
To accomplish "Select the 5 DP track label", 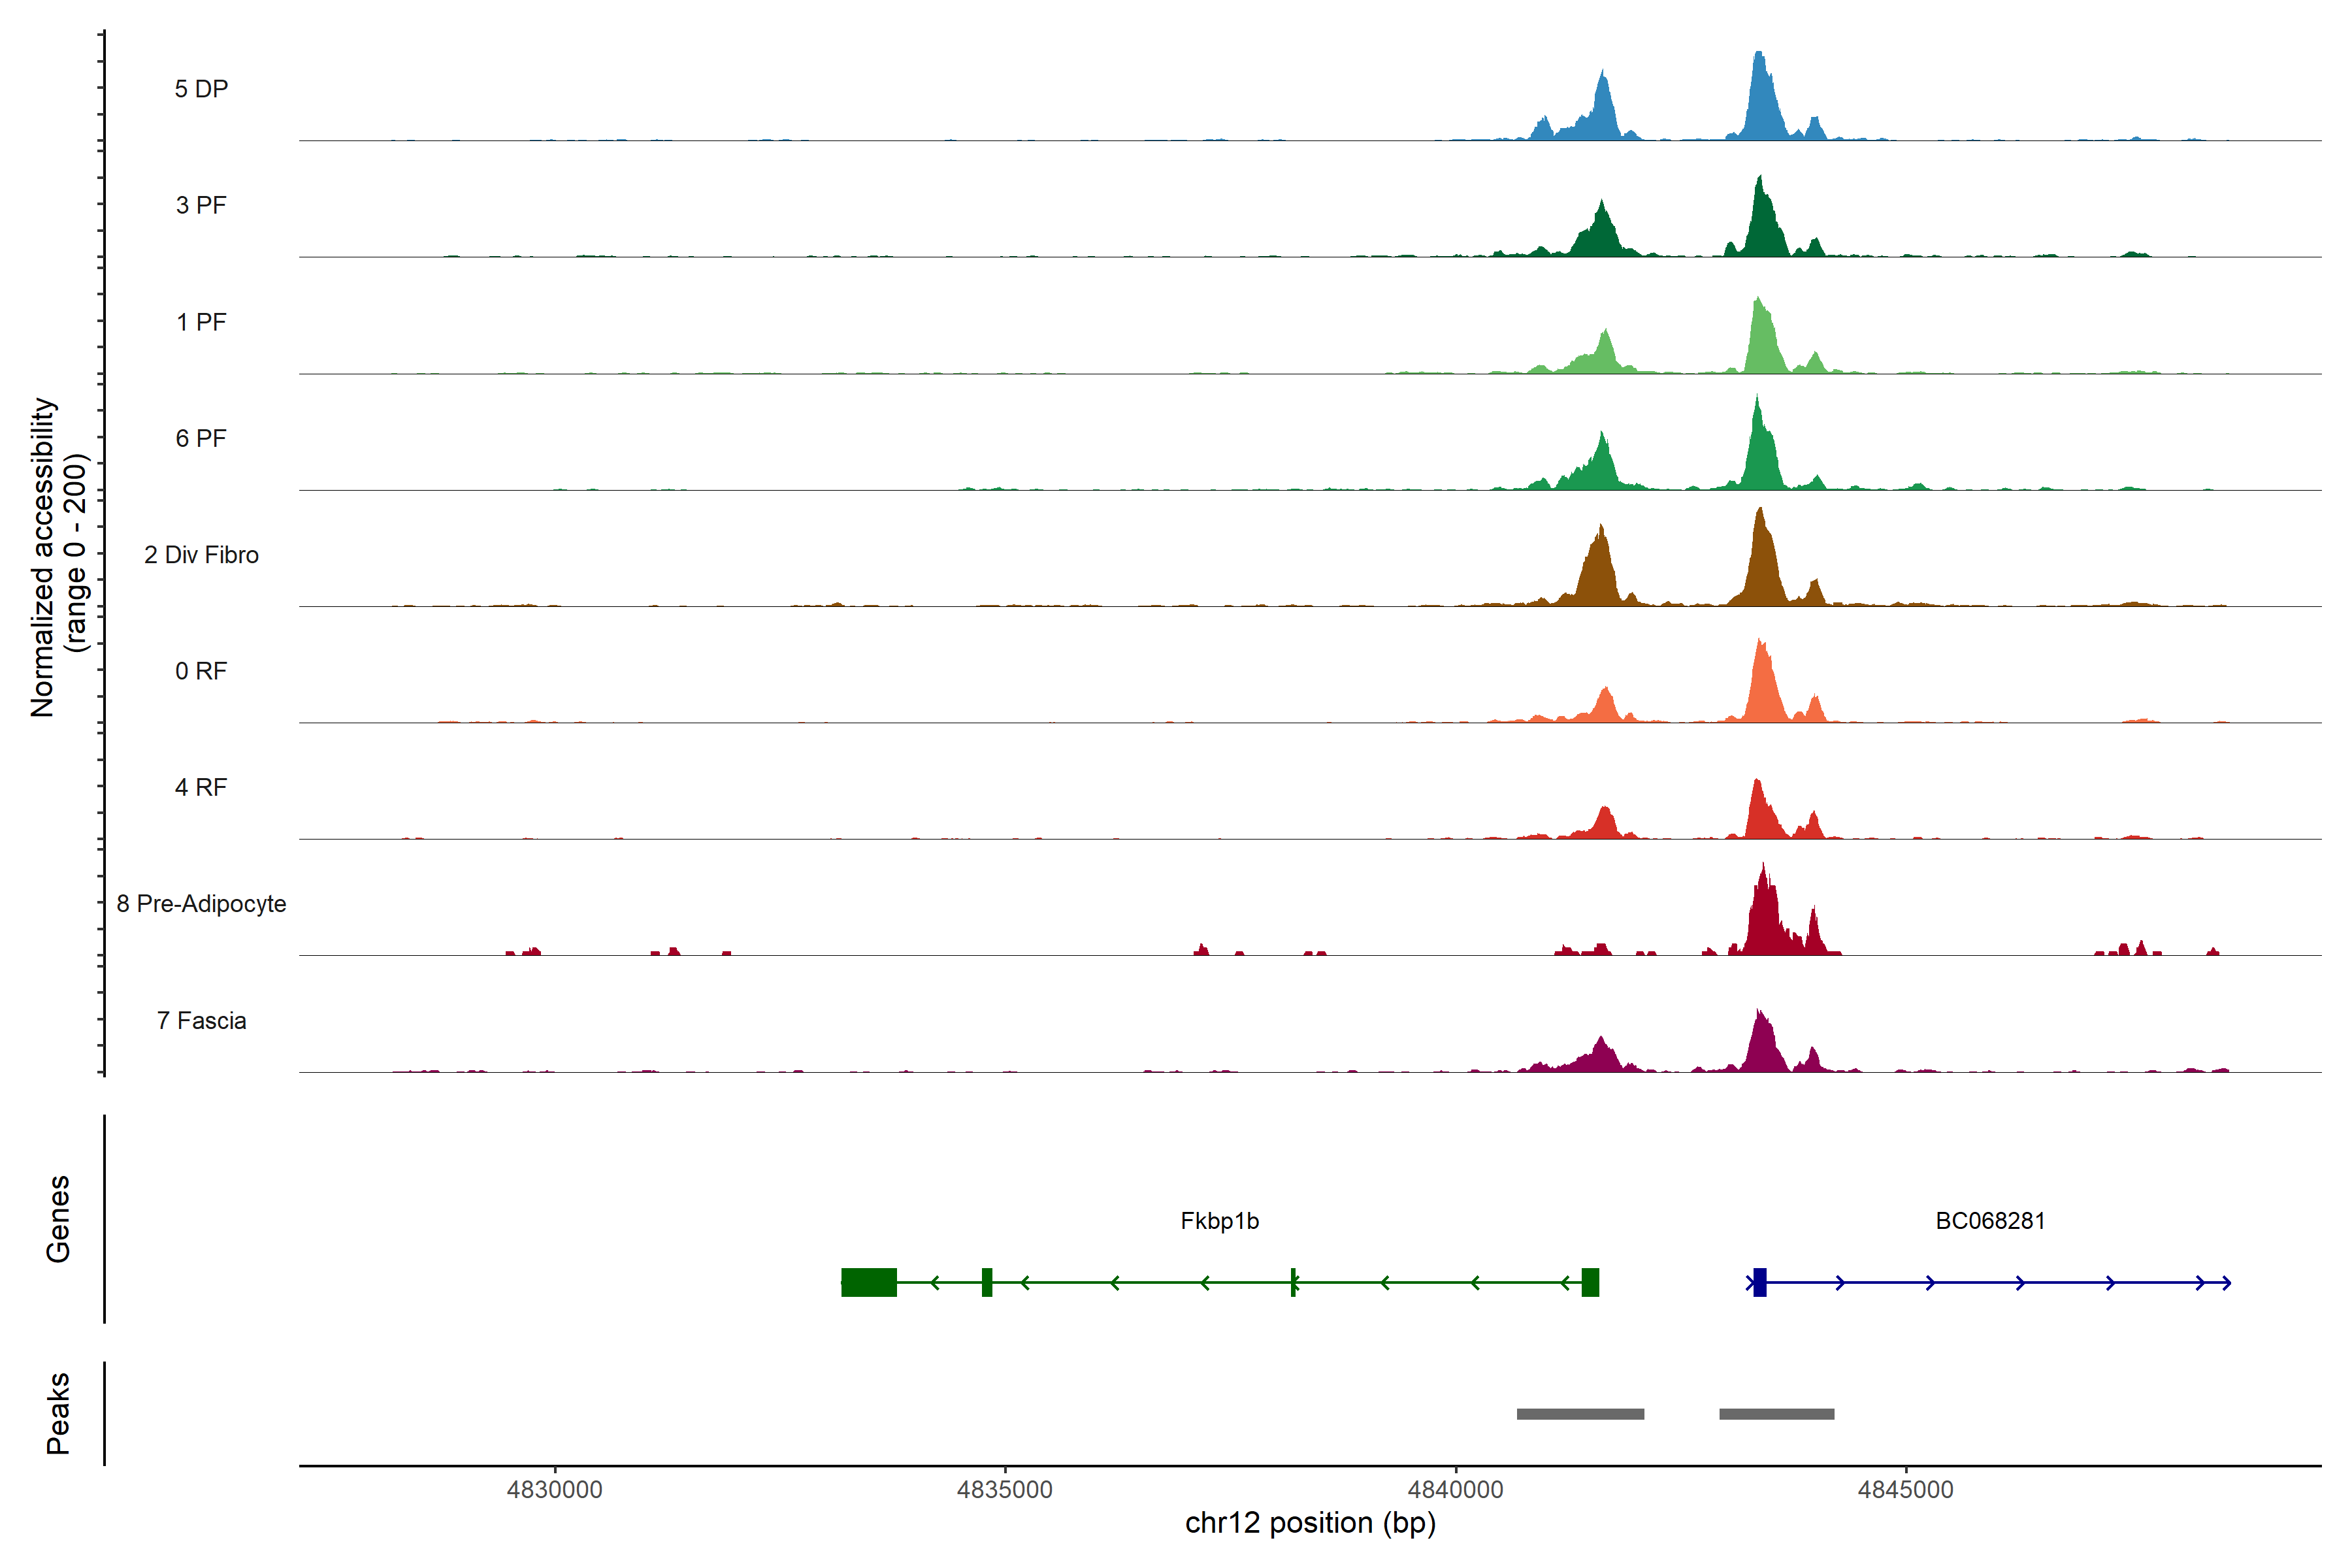I will point(201,89).
